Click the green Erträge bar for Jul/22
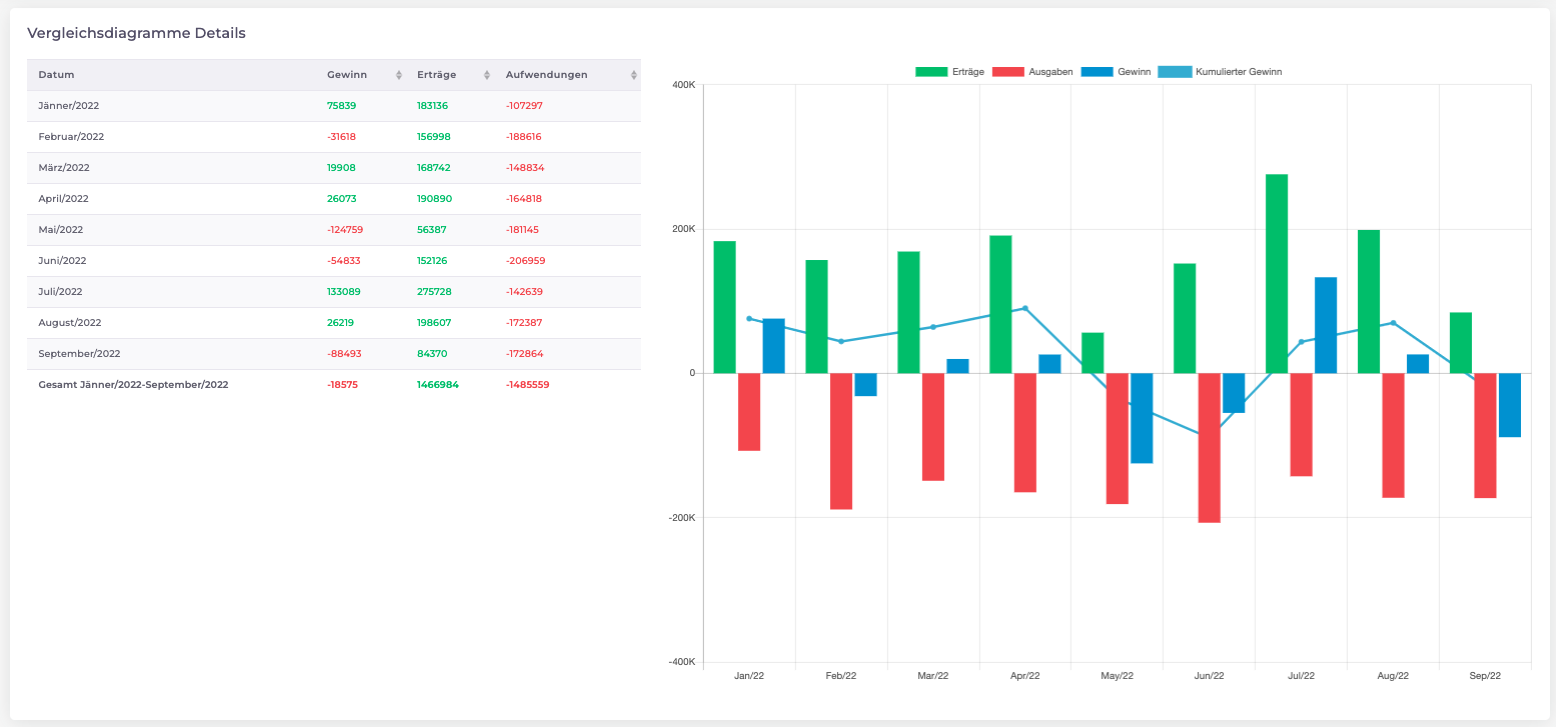Viewport: 1556px width, 727px height. pyautogui.click(x=1276, y=274)
